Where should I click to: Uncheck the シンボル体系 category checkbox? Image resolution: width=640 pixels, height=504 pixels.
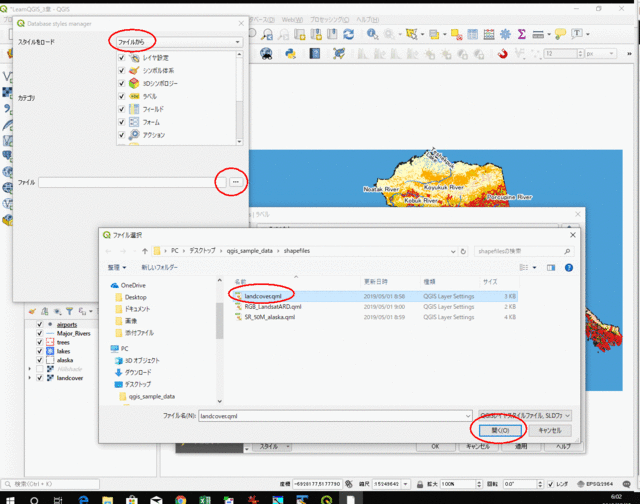coord(122,70)
